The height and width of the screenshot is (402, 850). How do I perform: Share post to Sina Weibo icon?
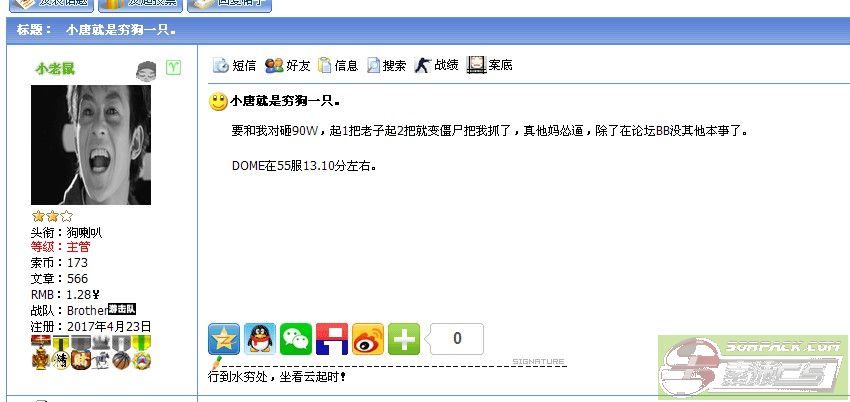click(368, 339)
